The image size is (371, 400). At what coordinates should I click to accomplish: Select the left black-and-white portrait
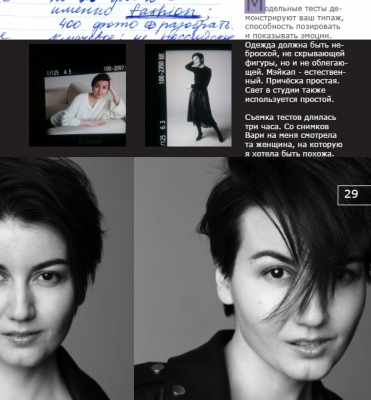point(67,279)
